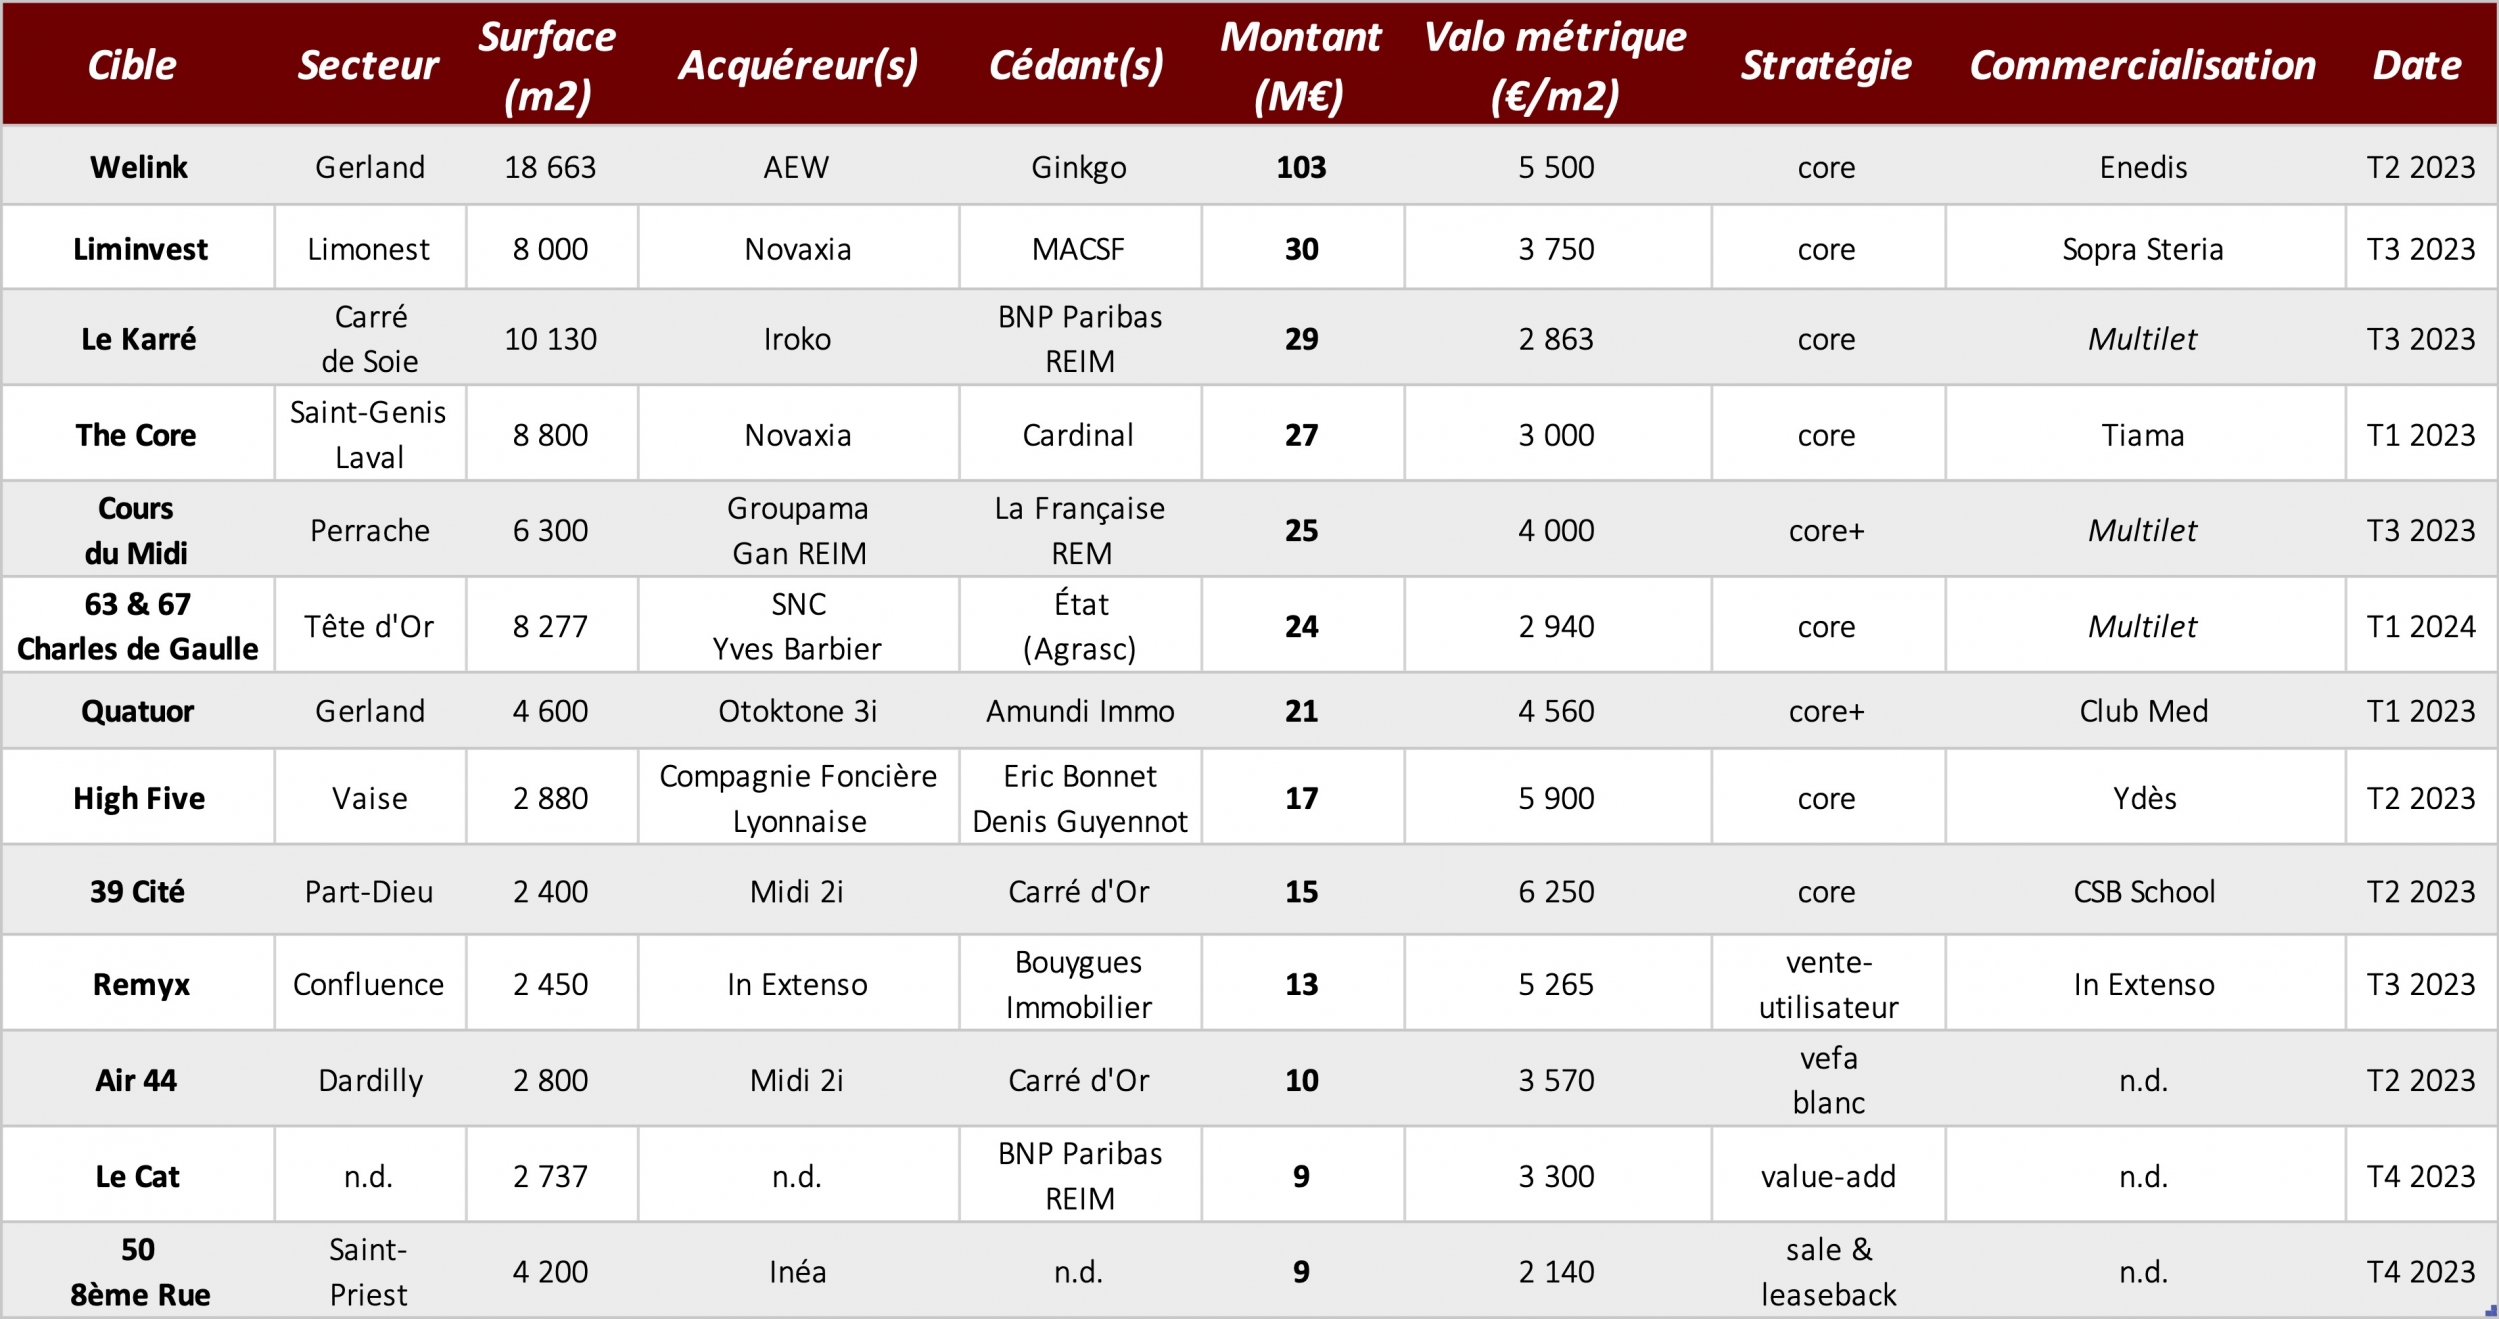Select the Welink row name cell
The image size is (2499, 1319).
click(x=138, y=167)
